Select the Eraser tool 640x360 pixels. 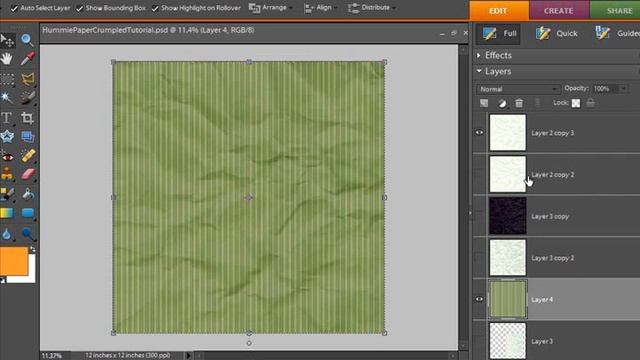click(x=28, y=175)
